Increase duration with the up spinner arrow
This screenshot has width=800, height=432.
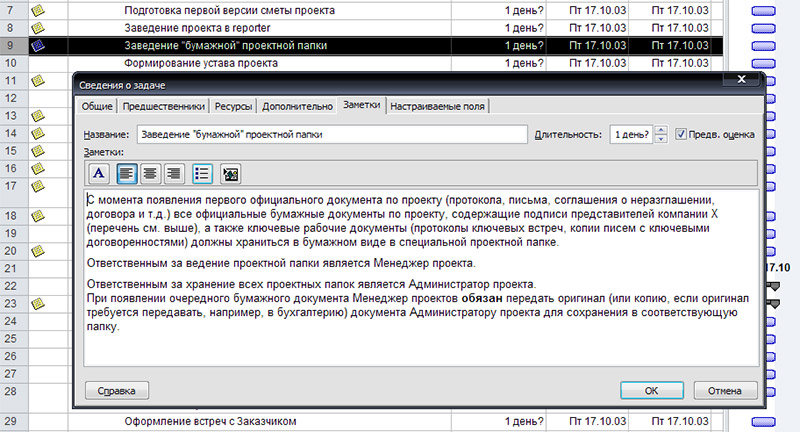tap(660, 129)
